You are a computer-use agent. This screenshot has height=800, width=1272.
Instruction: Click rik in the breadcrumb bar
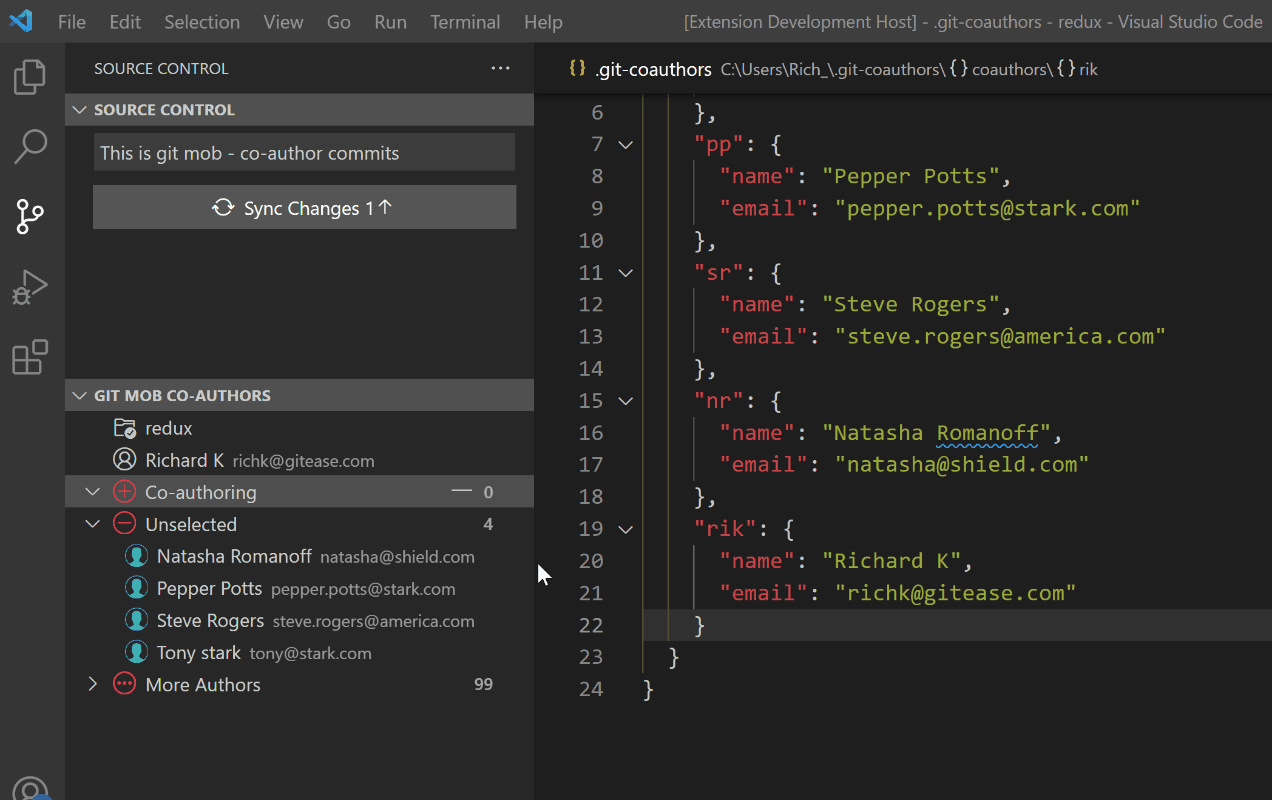(x=1088, y=69)
